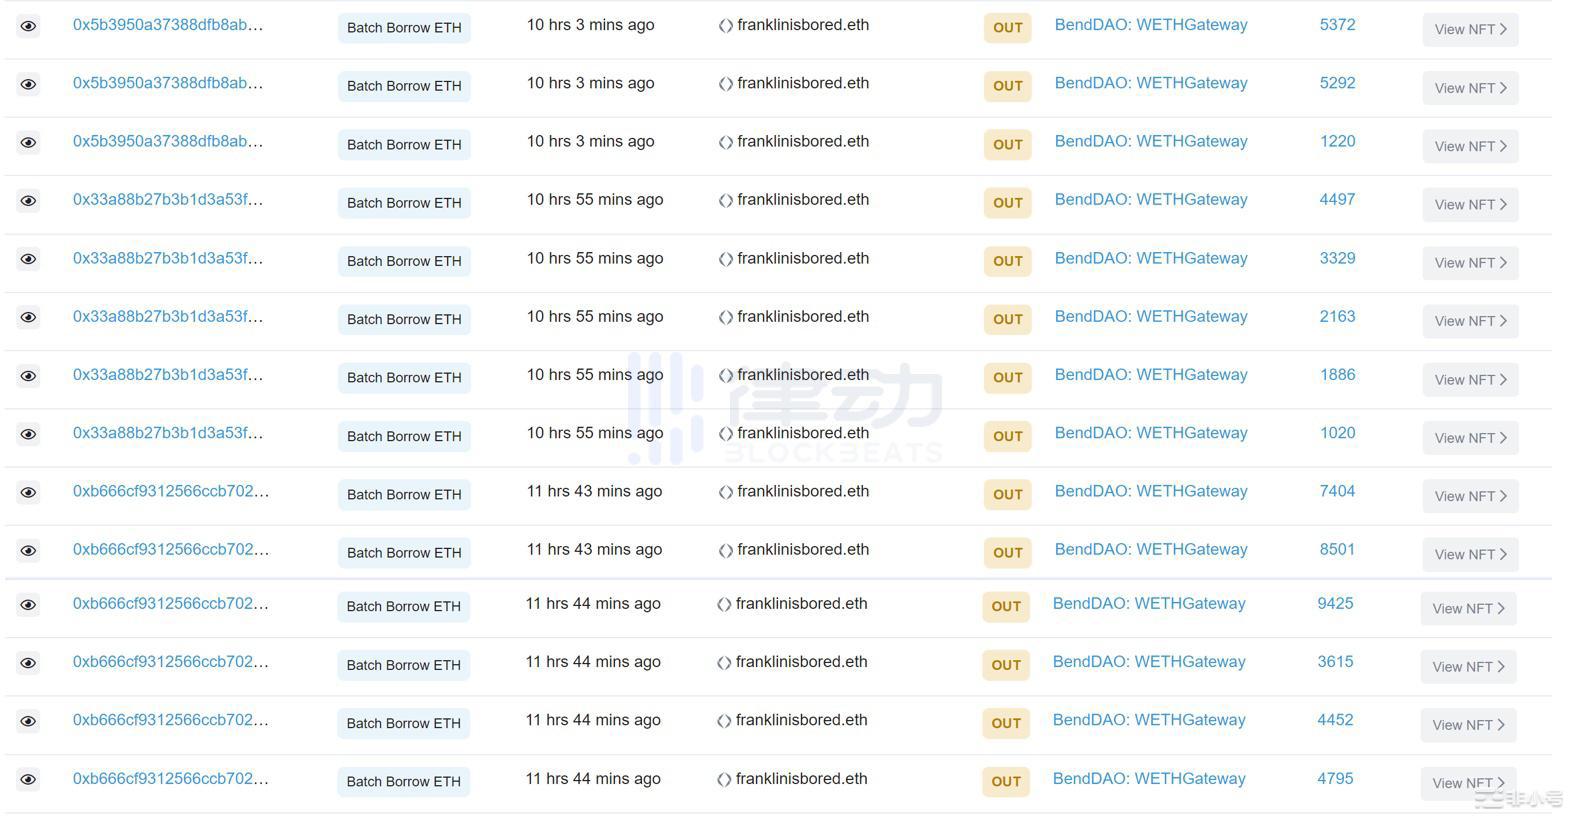The height and width of the screenshot is (817, 1571).
Task: Click Batch Borrow ETH badge in token 3329 row
Action: click(x=404, y=261)
